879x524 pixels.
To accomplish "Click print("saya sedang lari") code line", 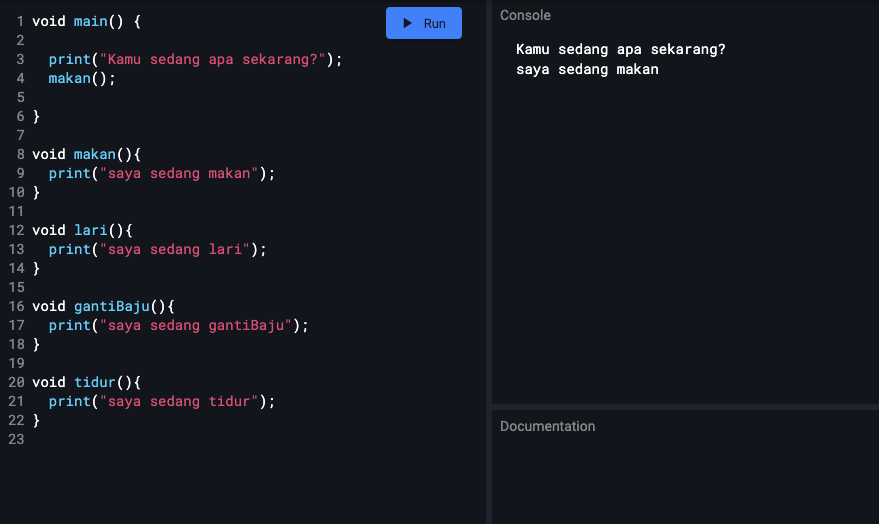I will point(158,249).
